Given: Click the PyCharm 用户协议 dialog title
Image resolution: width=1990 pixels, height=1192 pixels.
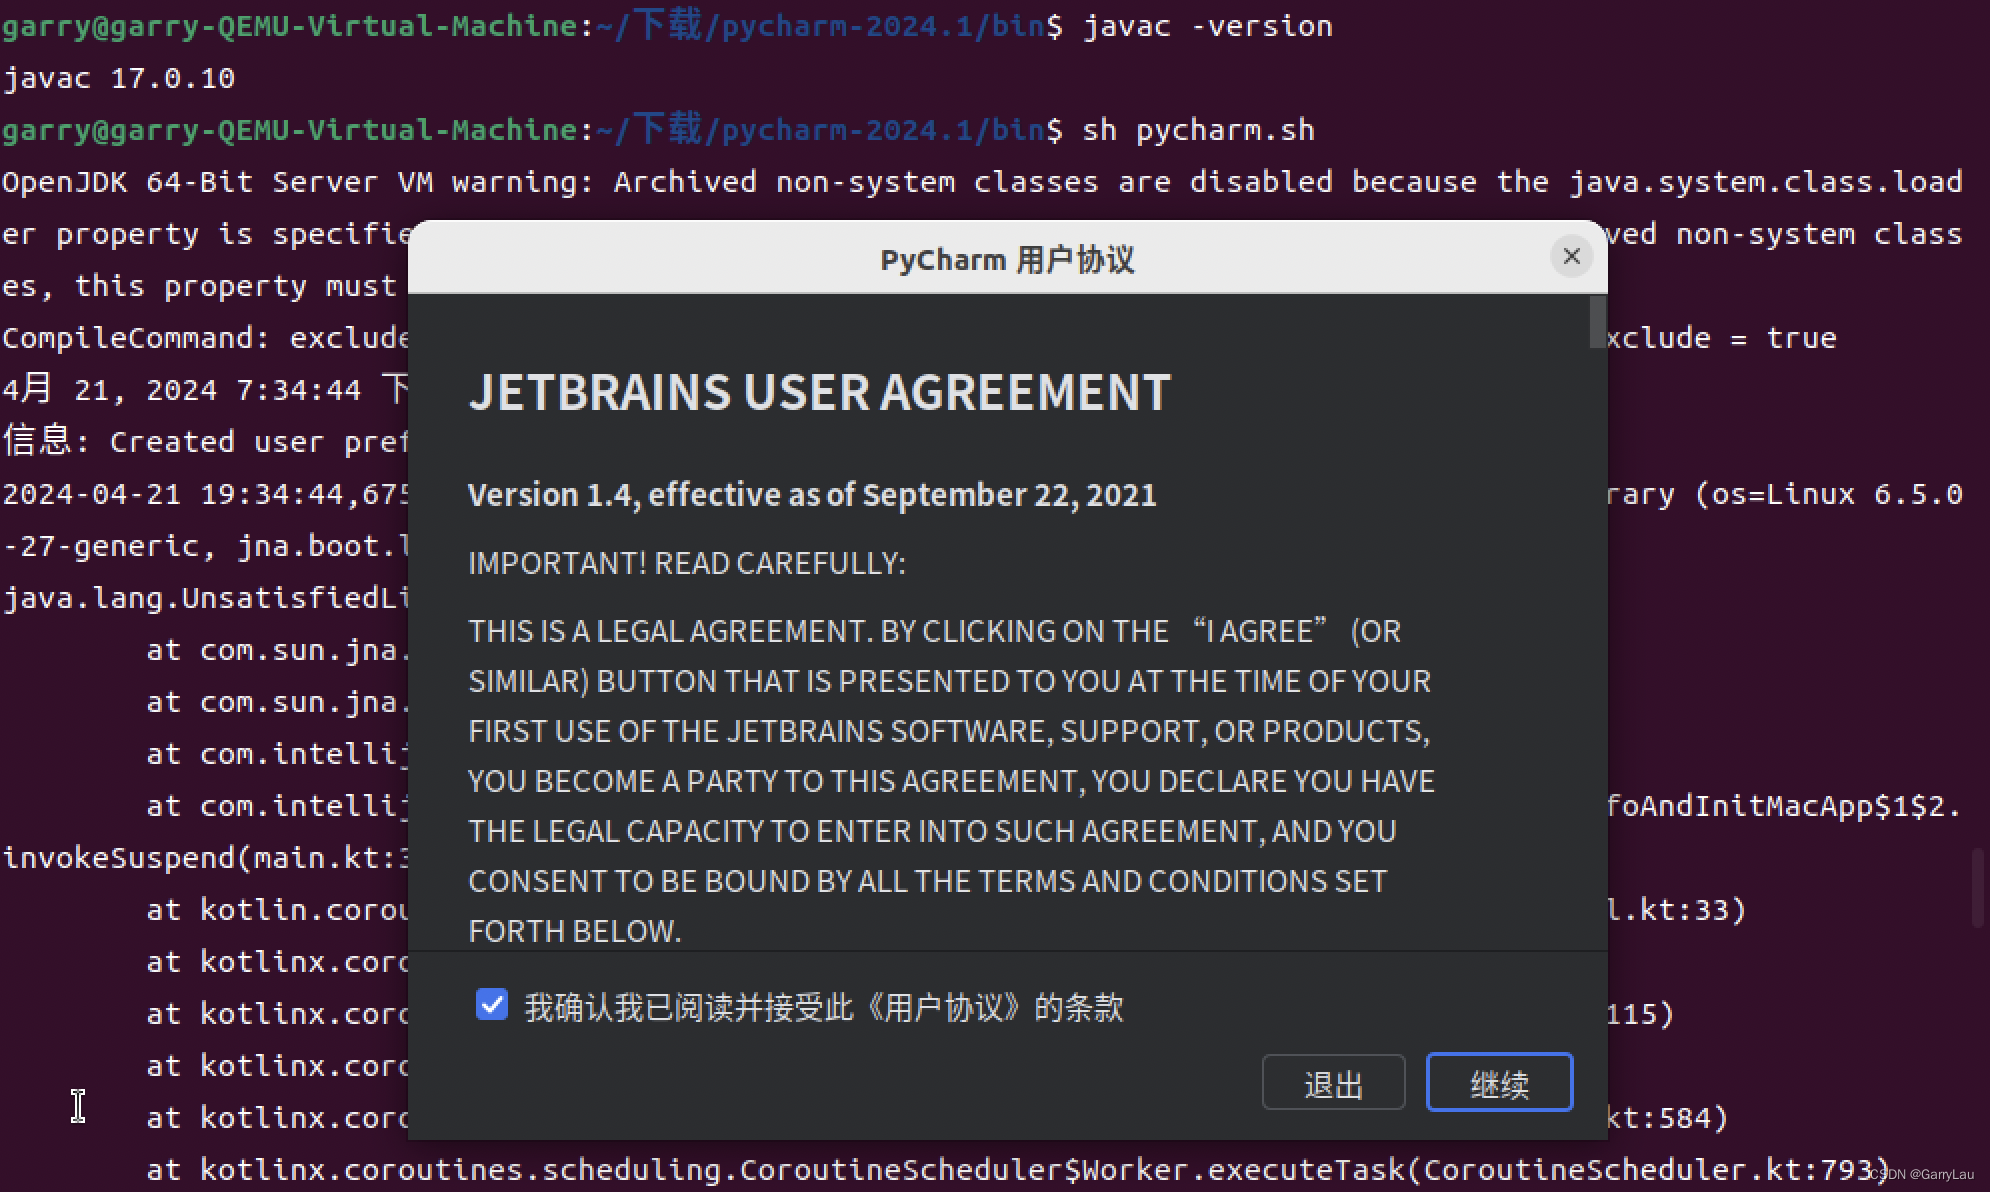Looking at the screenshot, I should tap(1007, 260).
